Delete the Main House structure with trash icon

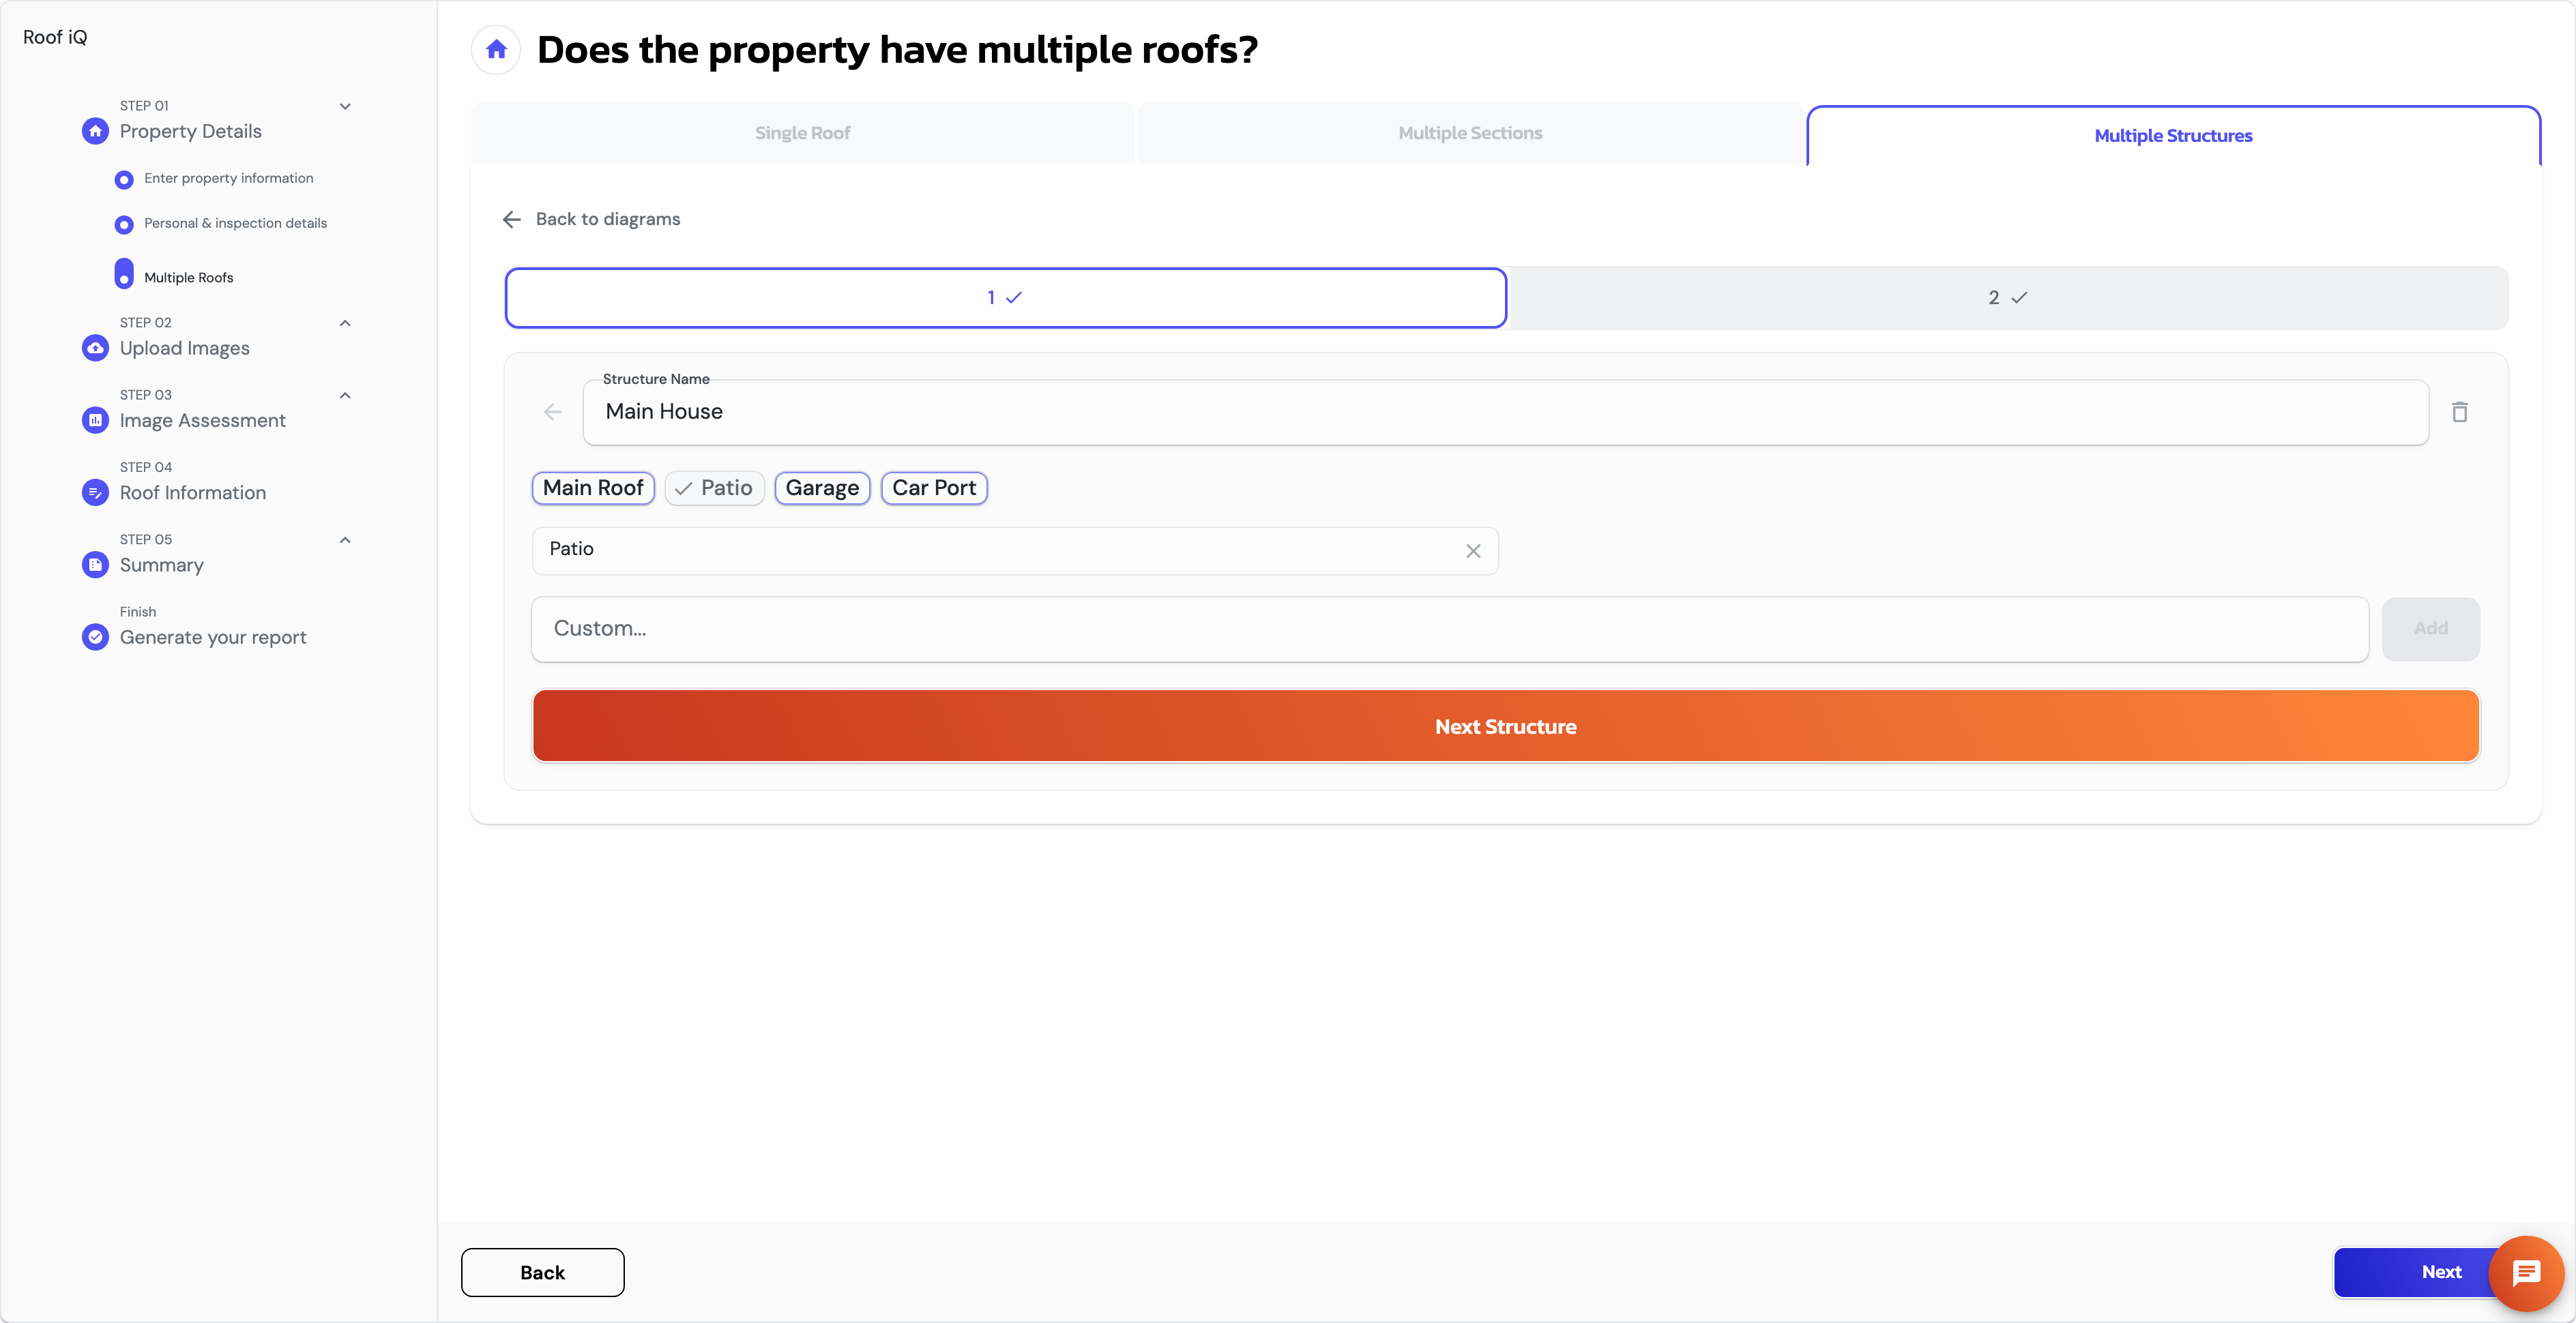2460,412
